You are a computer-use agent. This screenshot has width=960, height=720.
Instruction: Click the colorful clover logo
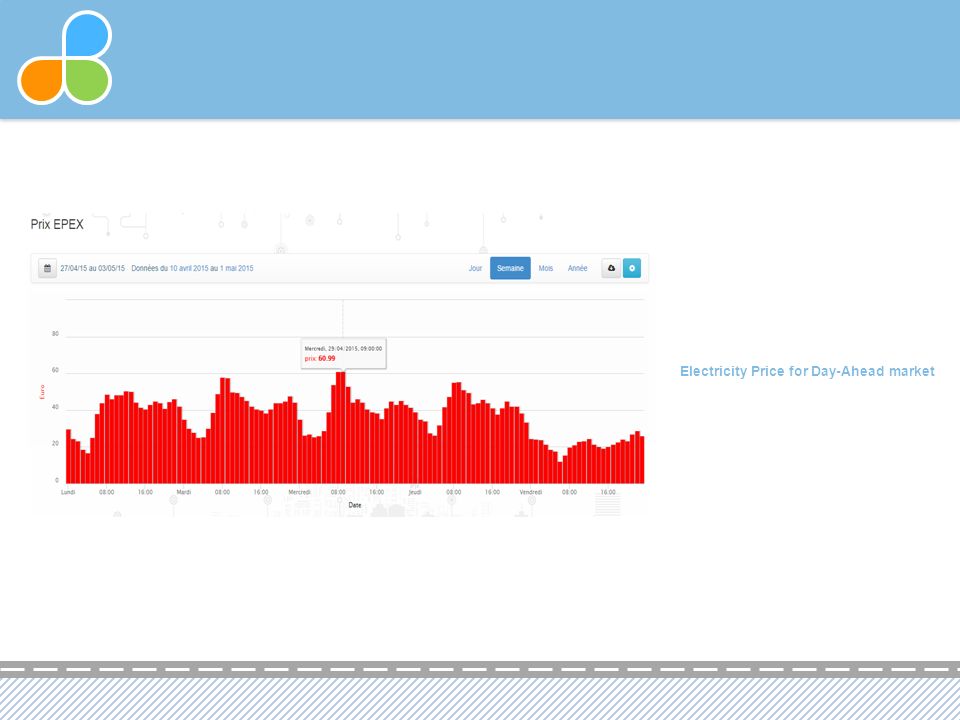(65, 58)
